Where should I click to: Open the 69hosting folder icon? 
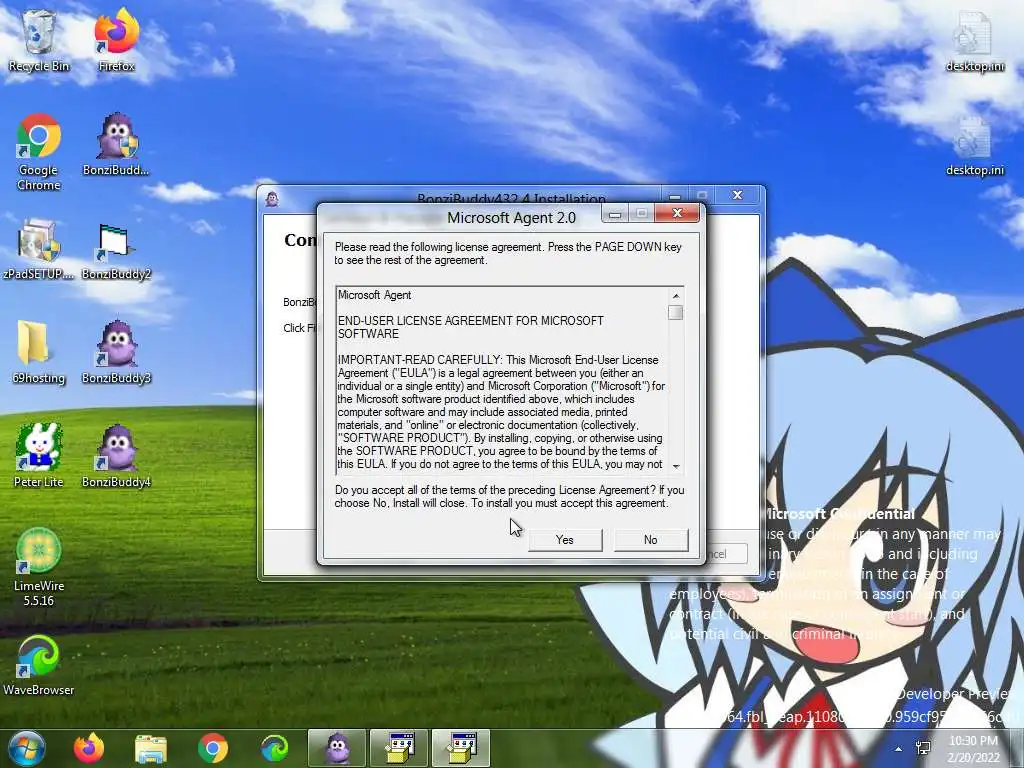(39, 353)
